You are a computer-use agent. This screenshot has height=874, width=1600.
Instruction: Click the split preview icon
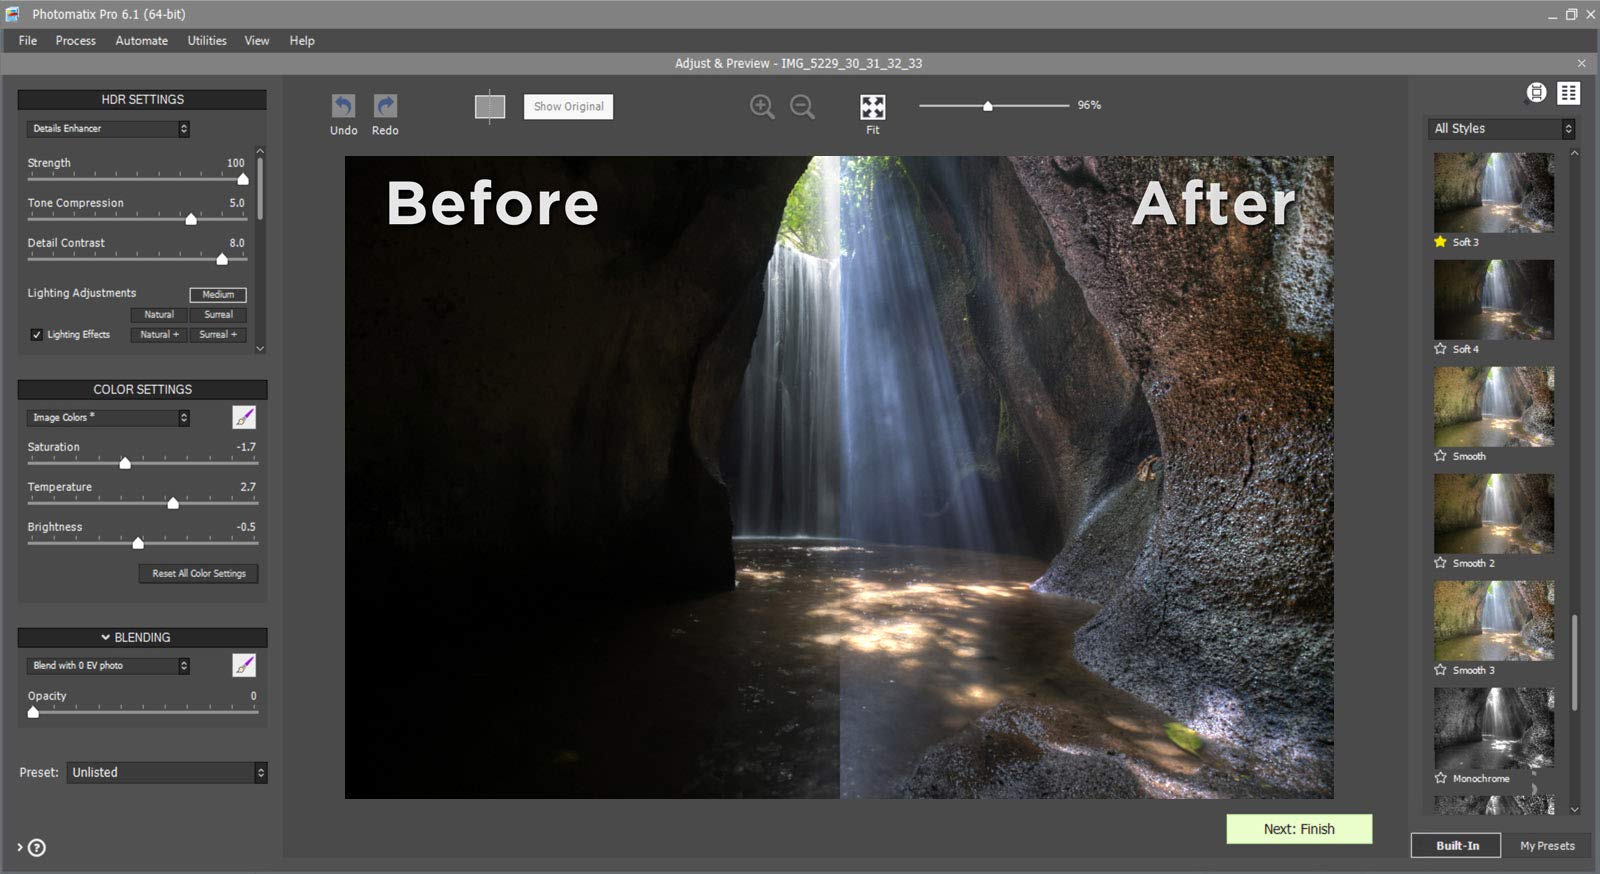489,106
